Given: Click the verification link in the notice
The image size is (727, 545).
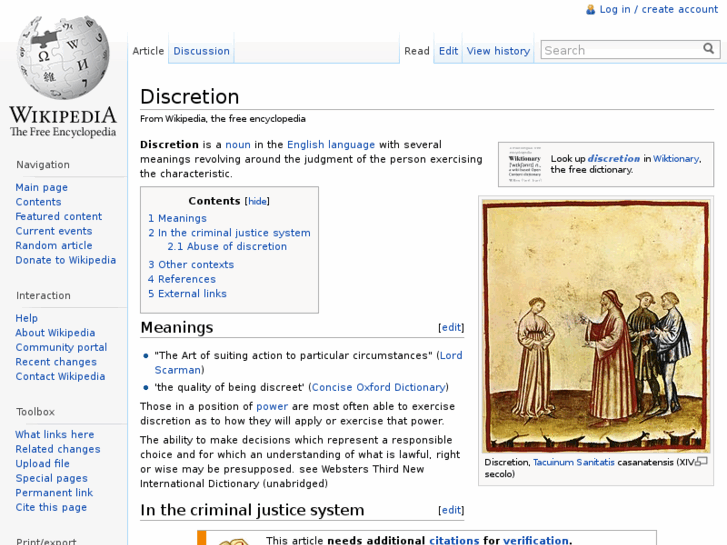Looking at the screenshot, I should (x=536, y=540).
